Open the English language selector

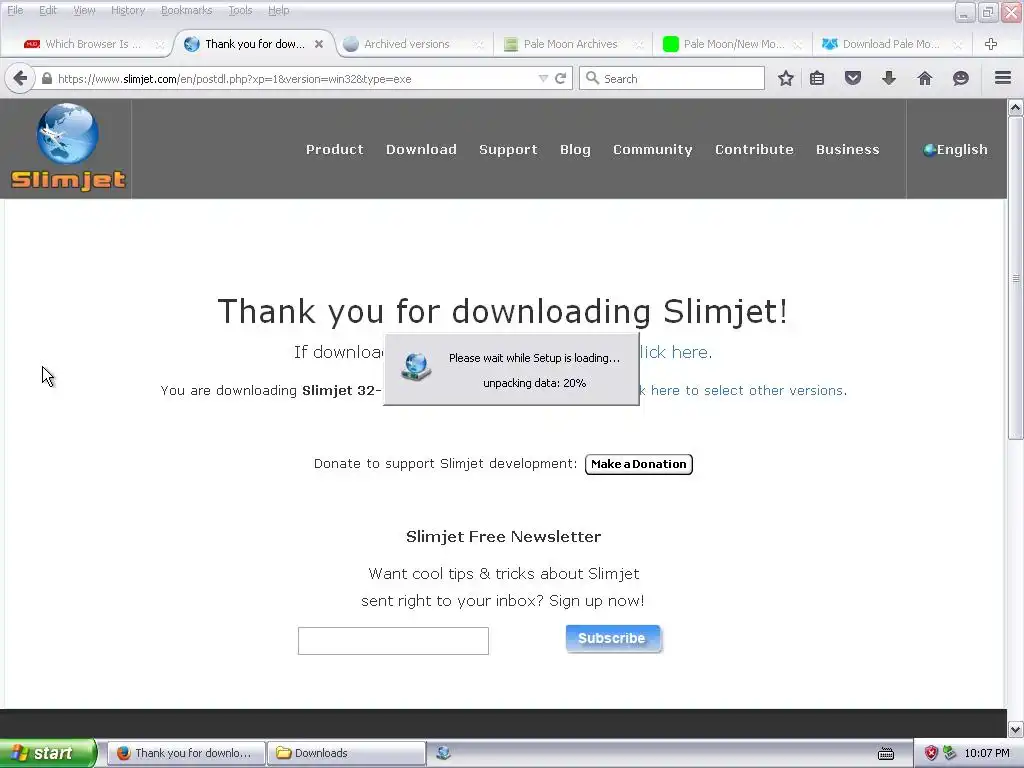click(955, 150)
